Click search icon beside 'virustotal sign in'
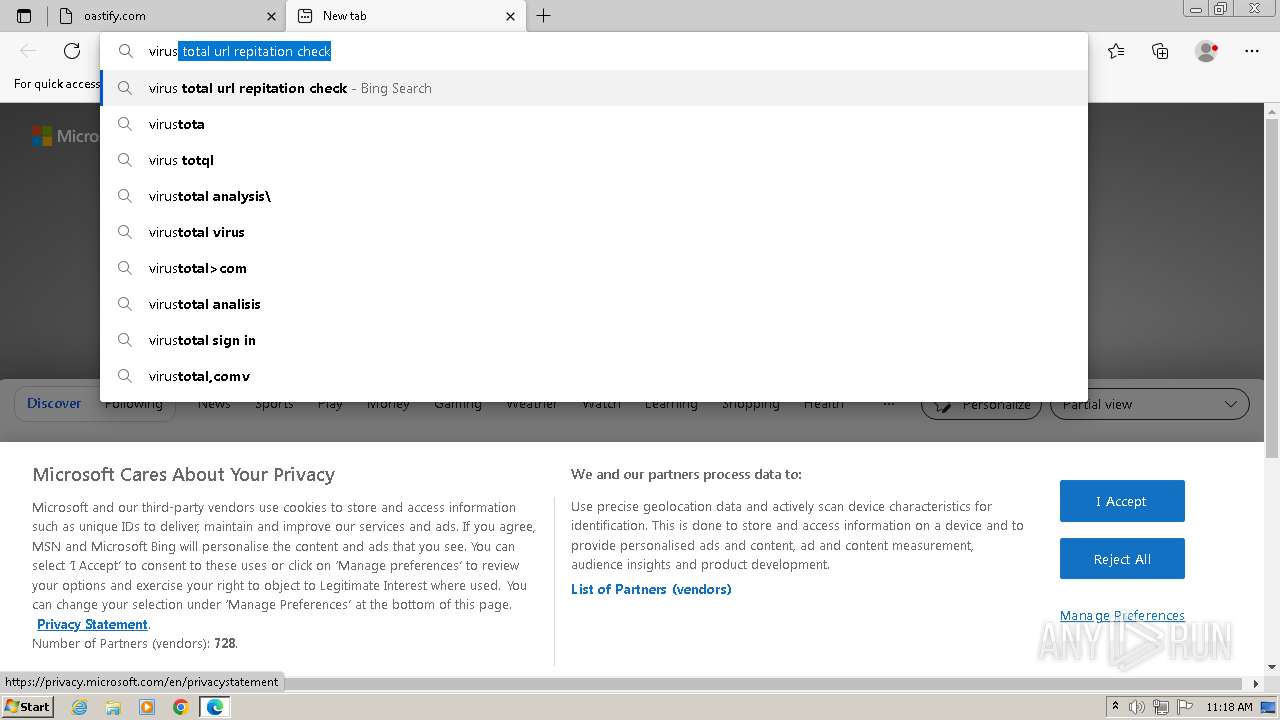Viewport: 1280px width, 720px height. [x=125, y=340]
